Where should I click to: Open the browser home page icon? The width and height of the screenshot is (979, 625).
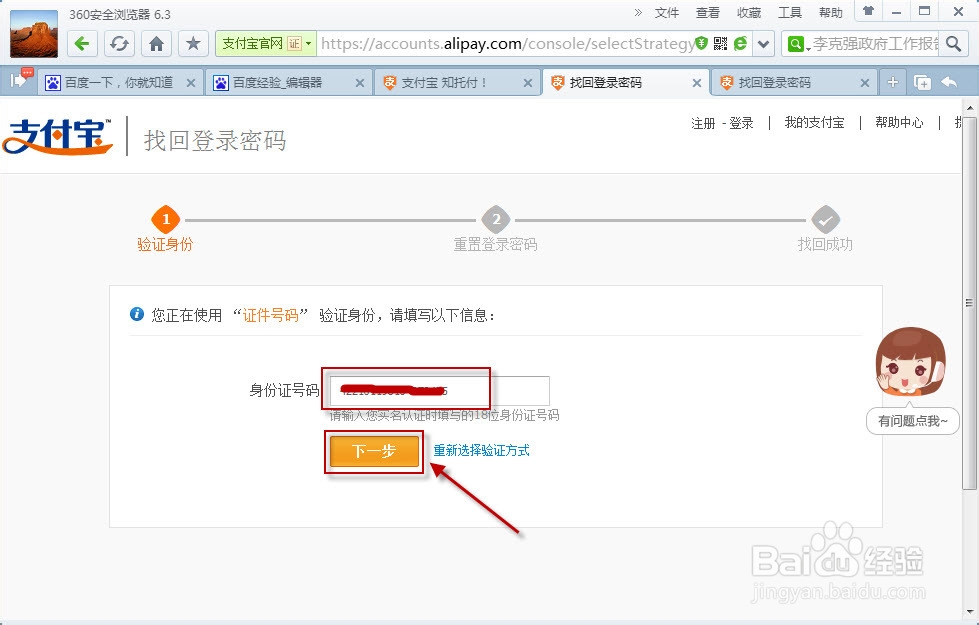click(156, 44)
